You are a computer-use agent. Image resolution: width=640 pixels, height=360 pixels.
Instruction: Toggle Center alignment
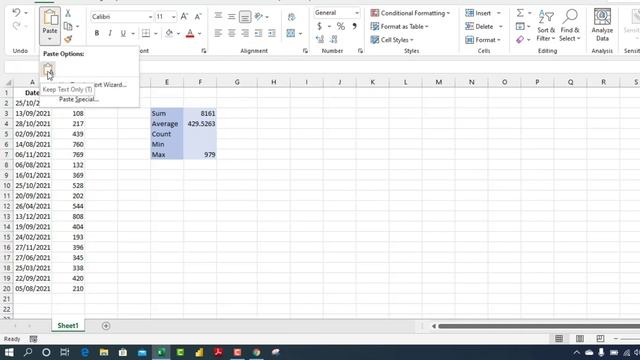pyautogui.click(x=231, y=33)
